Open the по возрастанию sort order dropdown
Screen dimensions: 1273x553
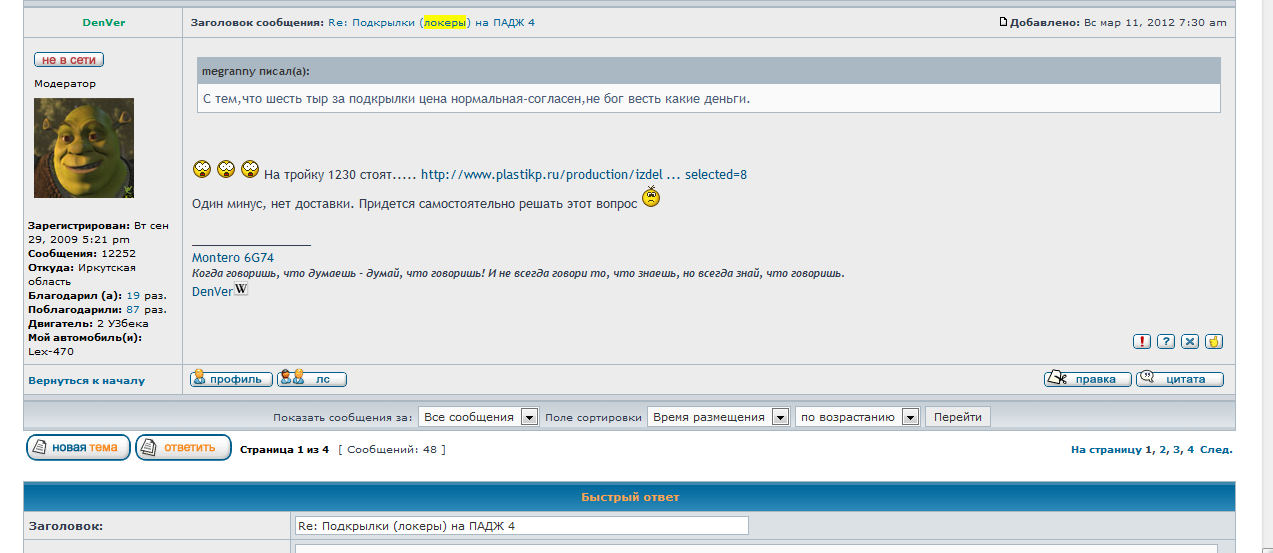[857, 417]
